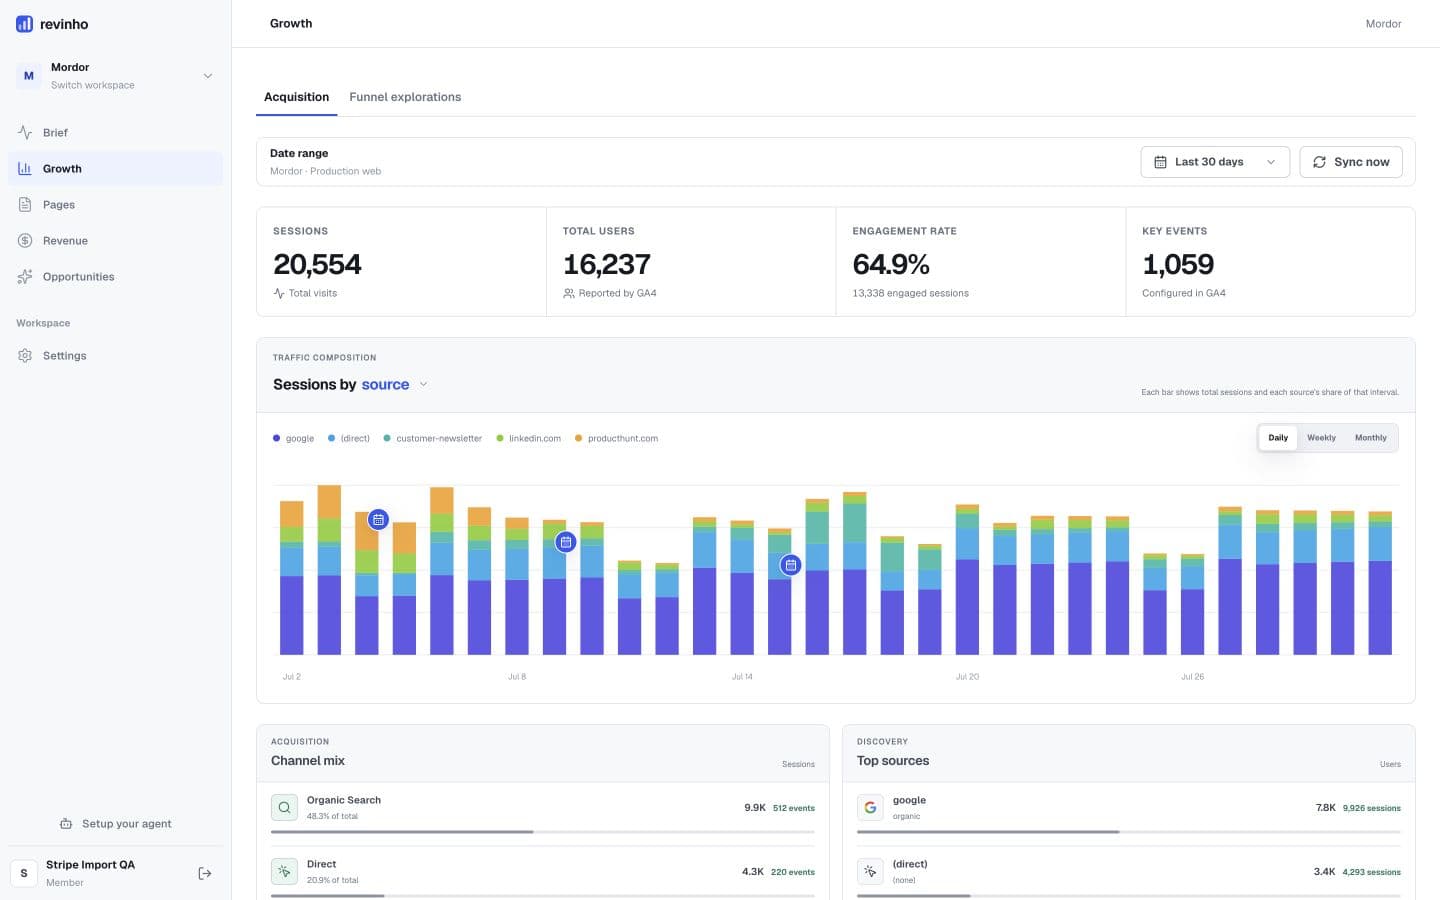This screenshot has height=900, width=1440.
Task: Click the revinho logo icon
Action: click(24, 23)
